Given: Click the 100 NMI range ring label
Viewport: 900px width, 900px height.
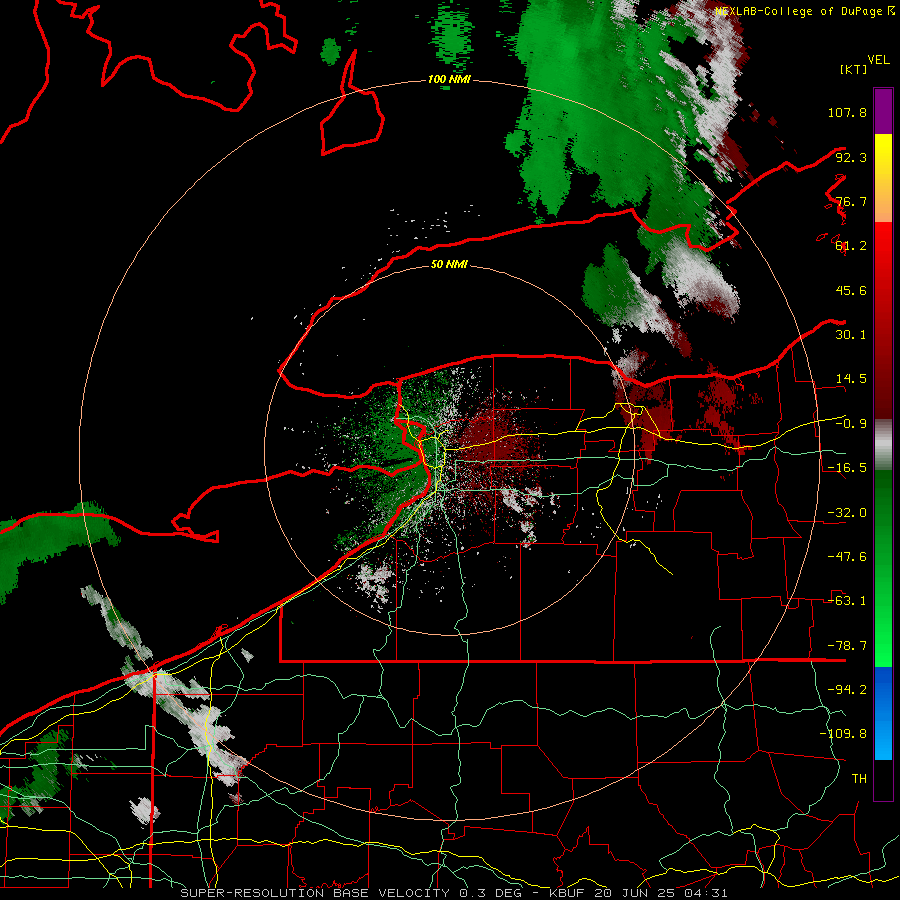Looking at the screenshot, I should tap(449, 79).
